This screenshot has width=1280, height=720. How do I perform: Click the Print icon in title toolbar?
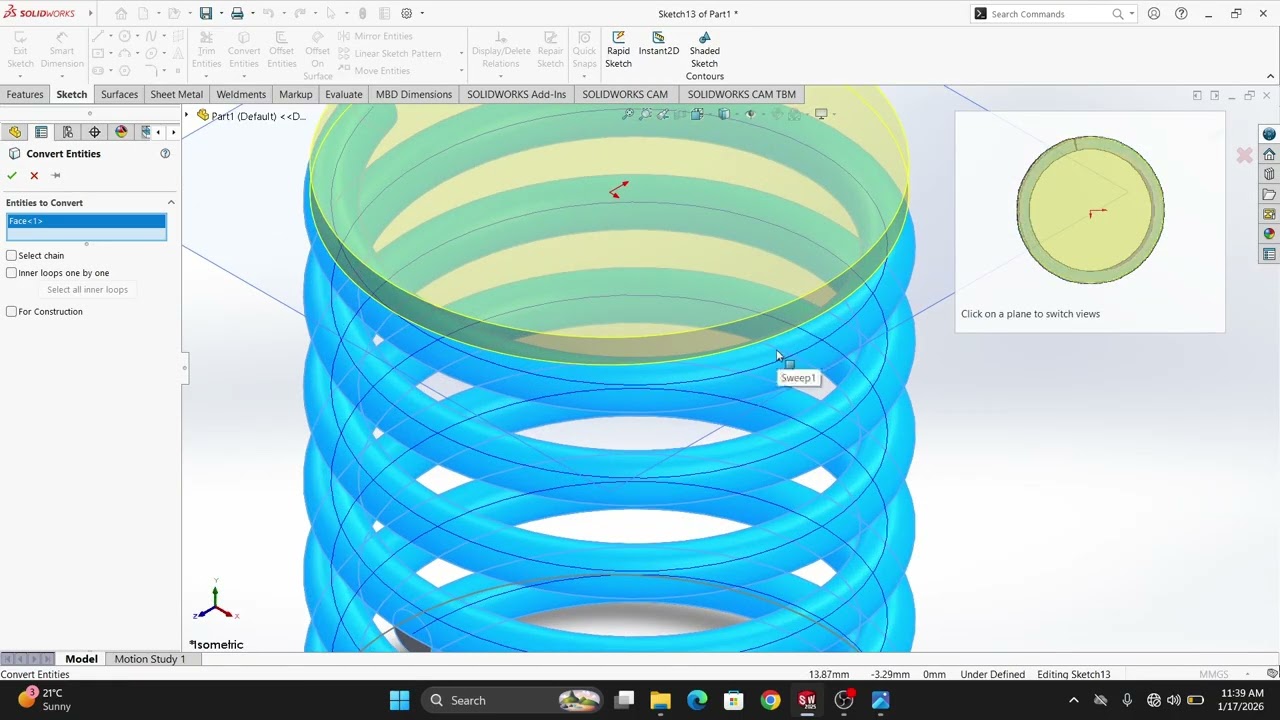tap(237, 13)
